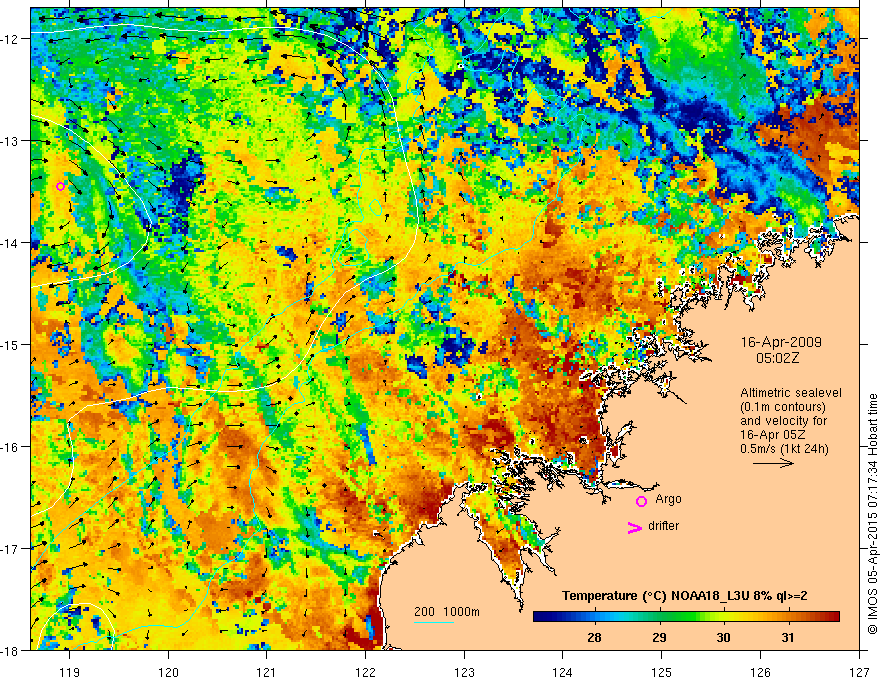
Task: Click the 'and velocity for' caption line
Action: (x=783, y=421)
